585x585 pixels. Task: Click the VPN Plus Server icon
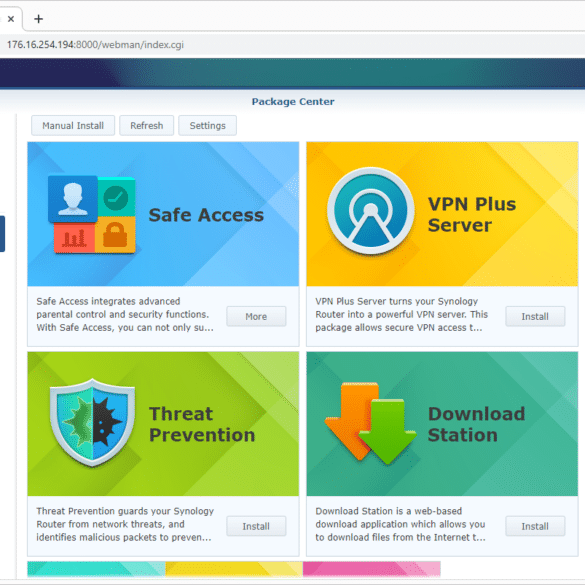coord(370,211)
